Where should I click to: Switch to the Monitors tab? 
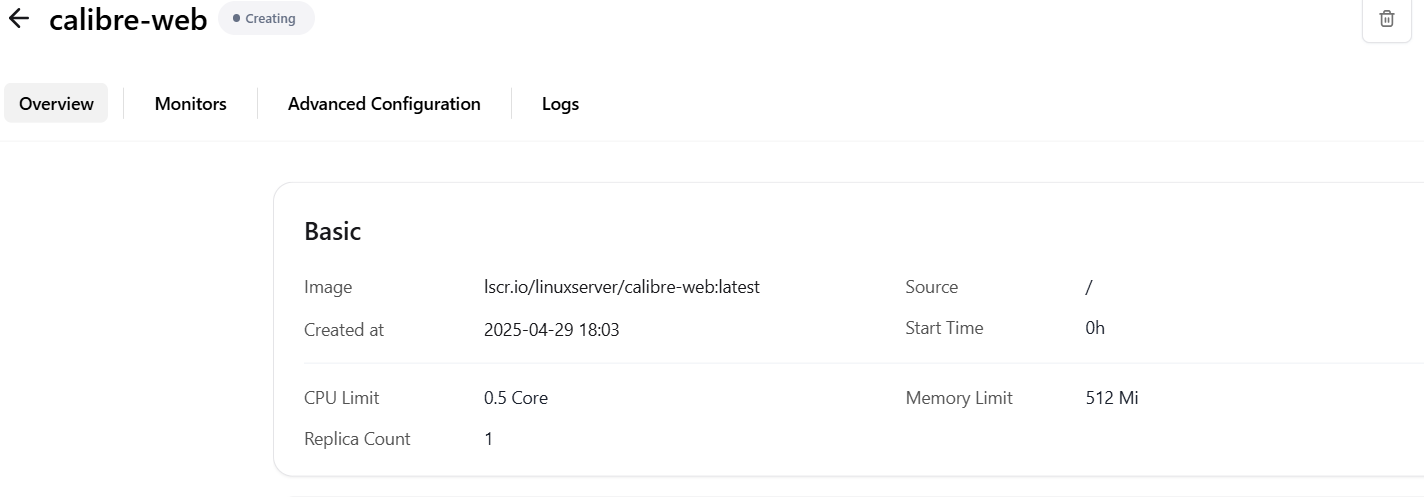coord(190,103)
